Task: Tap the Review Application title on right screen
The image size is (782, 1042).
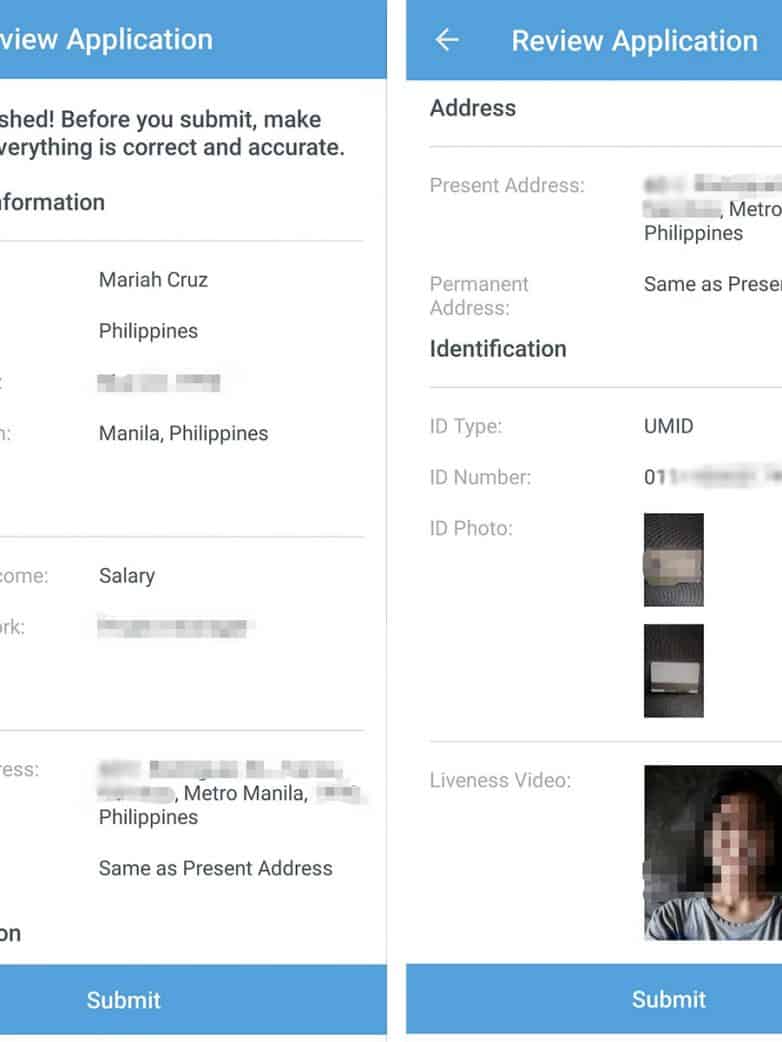Action: [x=634, y=41]
